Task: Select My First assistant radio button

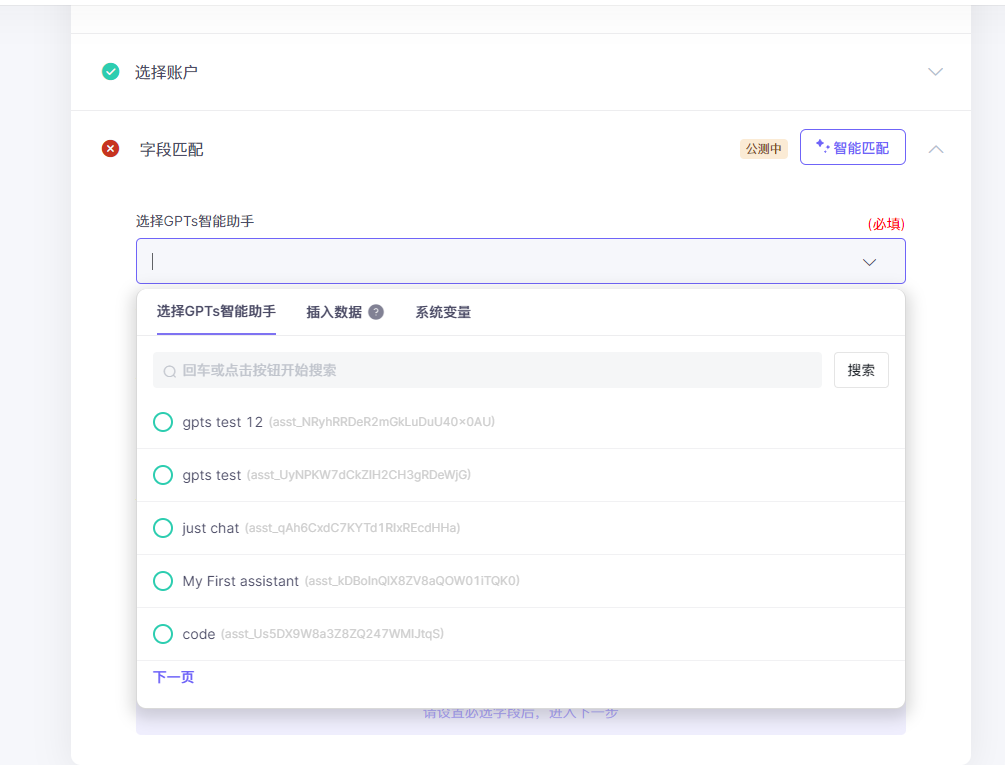Action: (x=163, y=581)
